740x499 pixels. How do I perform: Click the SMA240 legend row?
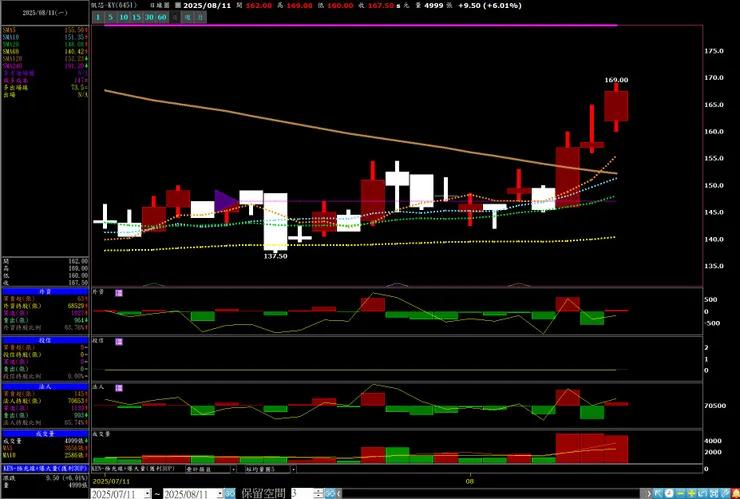click(45, 66)
